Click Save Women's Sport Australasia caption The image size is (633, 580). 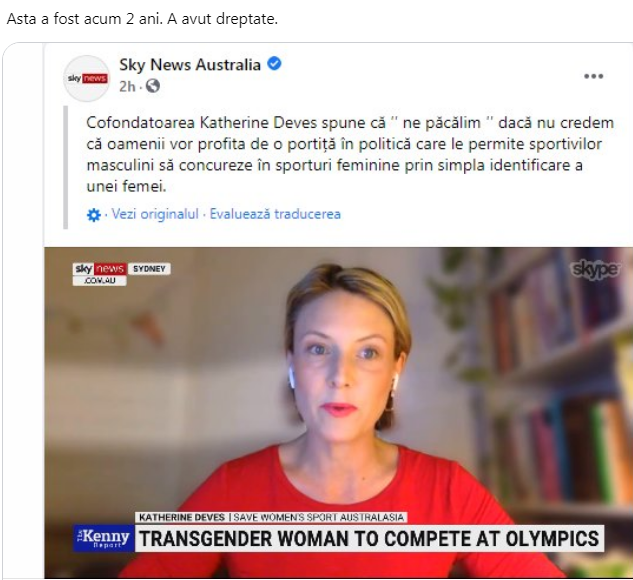(319, 517)
